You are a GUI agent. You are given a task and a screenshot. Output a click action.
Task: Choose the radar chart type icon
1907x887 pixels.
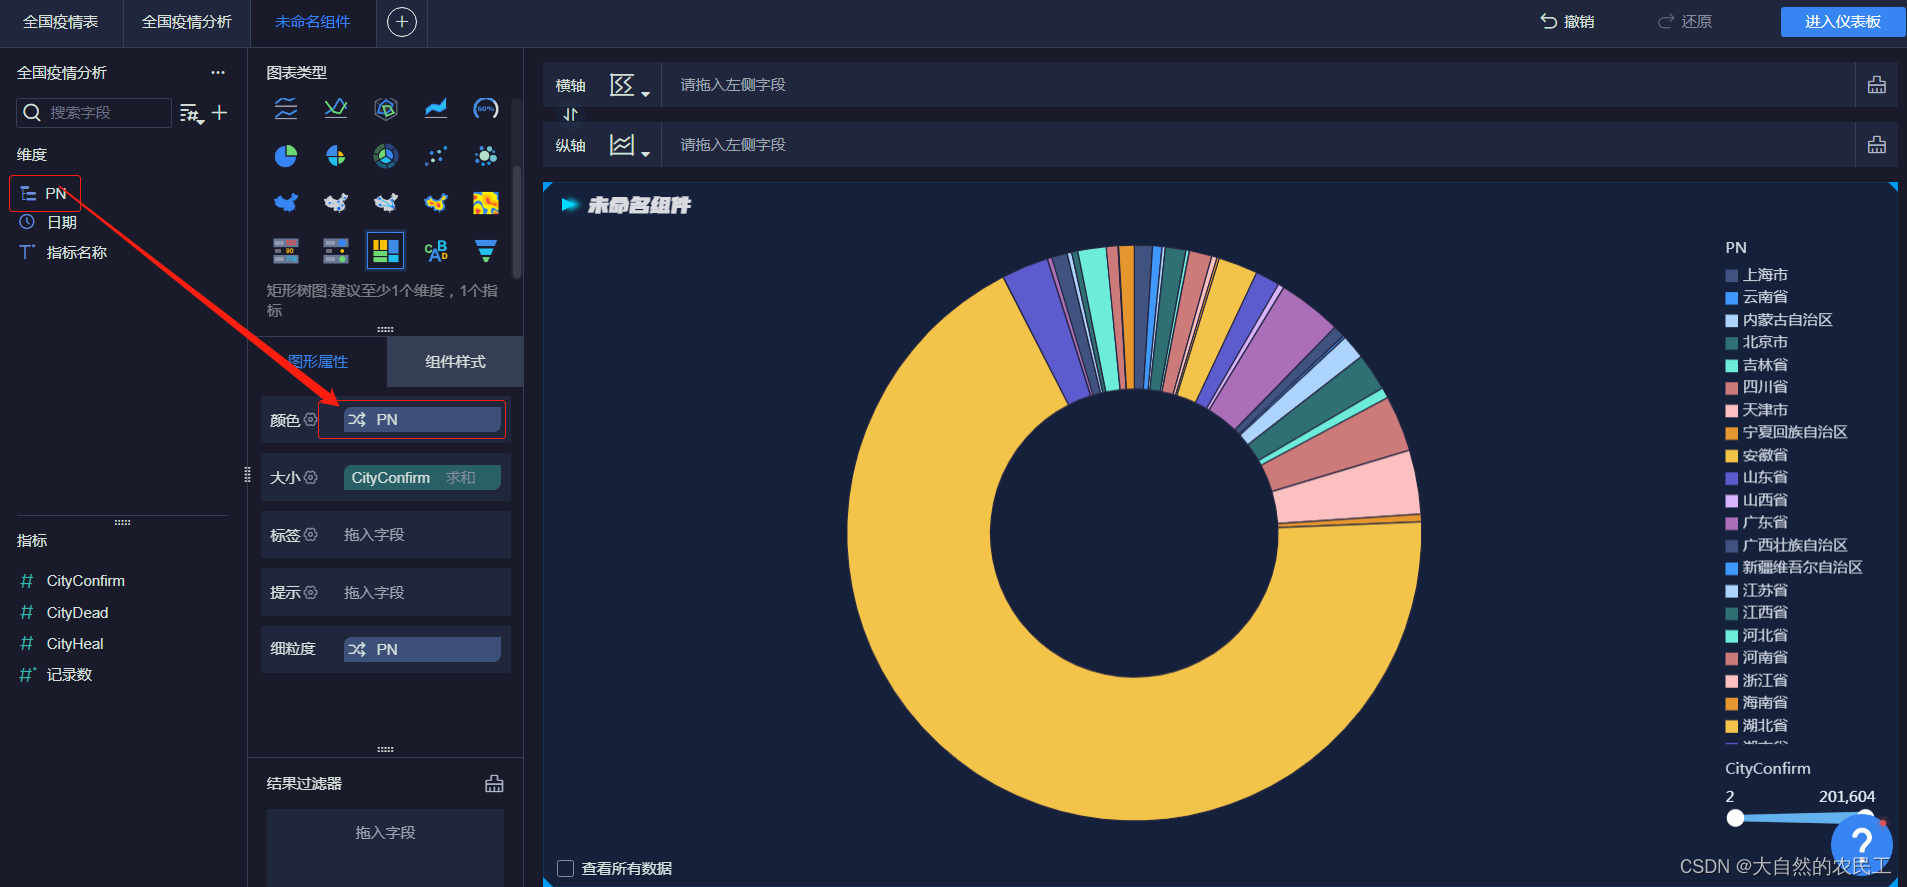386,108
